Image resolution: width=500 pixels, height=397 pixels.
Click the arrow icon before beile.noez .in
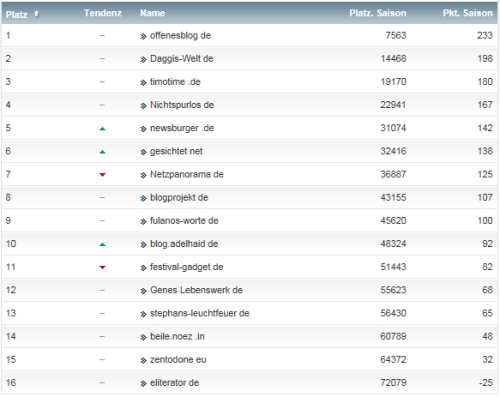pos(143,337)
